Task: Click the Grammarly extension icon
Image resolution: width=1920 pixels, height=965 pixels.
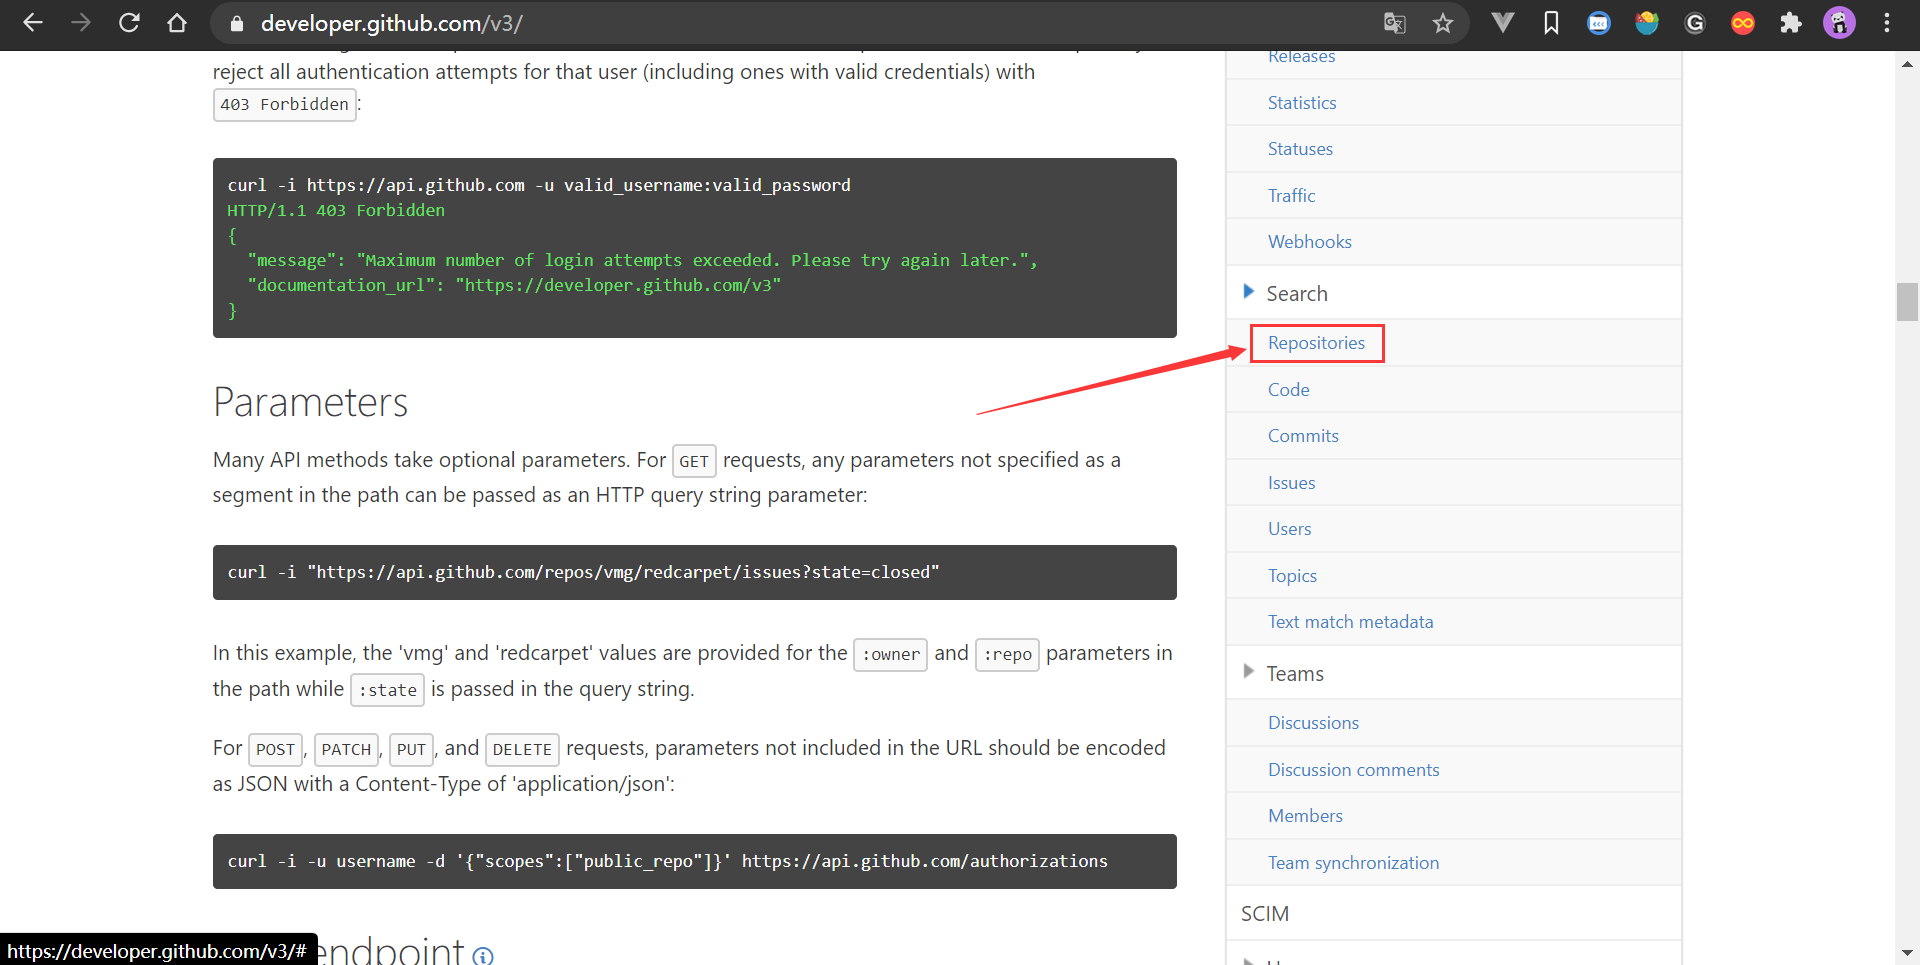Action: tap(1694, 22)
